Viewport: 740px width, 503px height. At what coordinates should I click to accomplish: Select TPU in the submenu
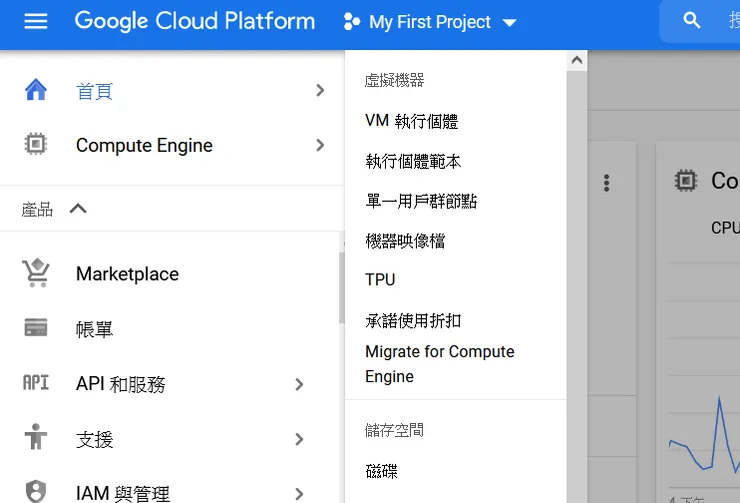point(380,280)
